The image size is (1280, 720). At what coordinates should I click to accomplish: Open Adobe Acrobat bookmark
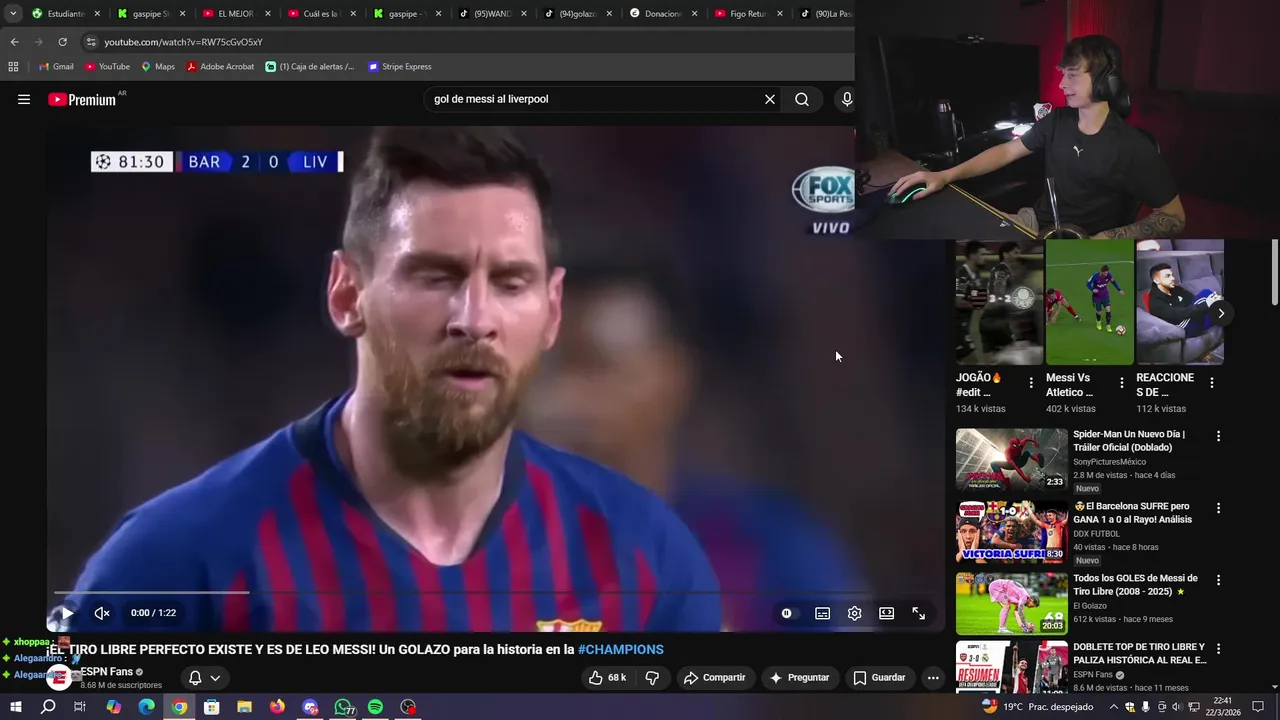coord(220,67)
